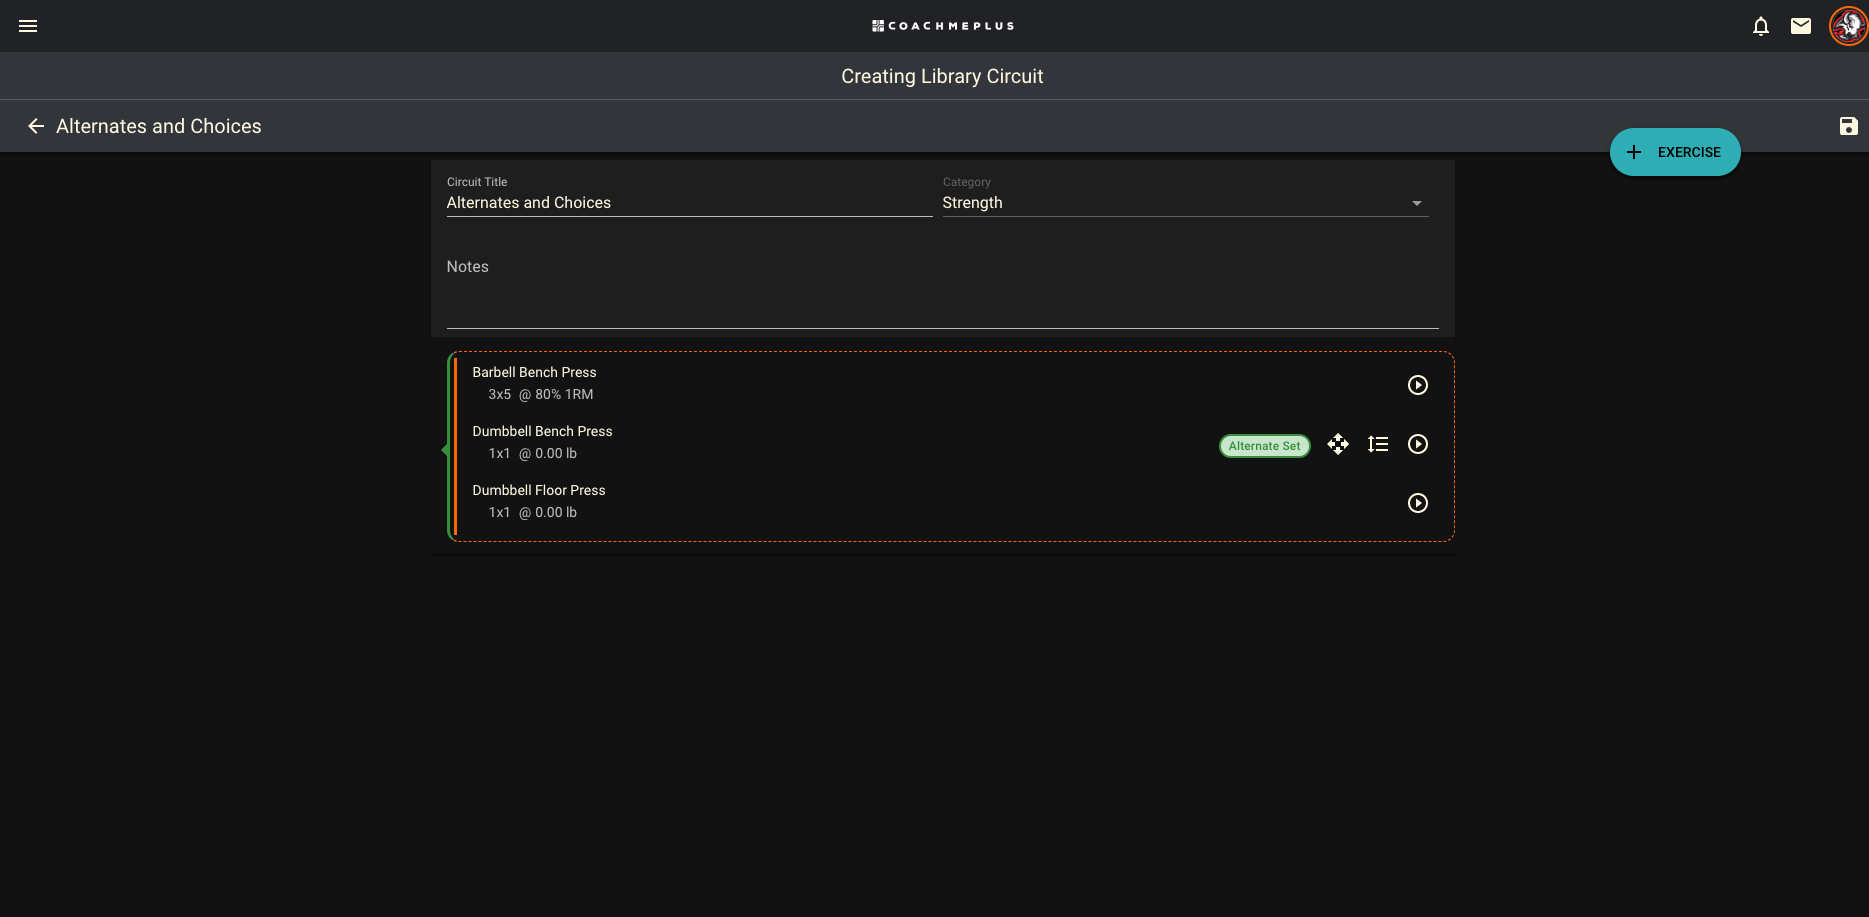Image resolution: width=1869 pixels, height=917 pixels.
Task: Play video for Dumbbell Floor Press
Action: click(x=1418, y=503)
